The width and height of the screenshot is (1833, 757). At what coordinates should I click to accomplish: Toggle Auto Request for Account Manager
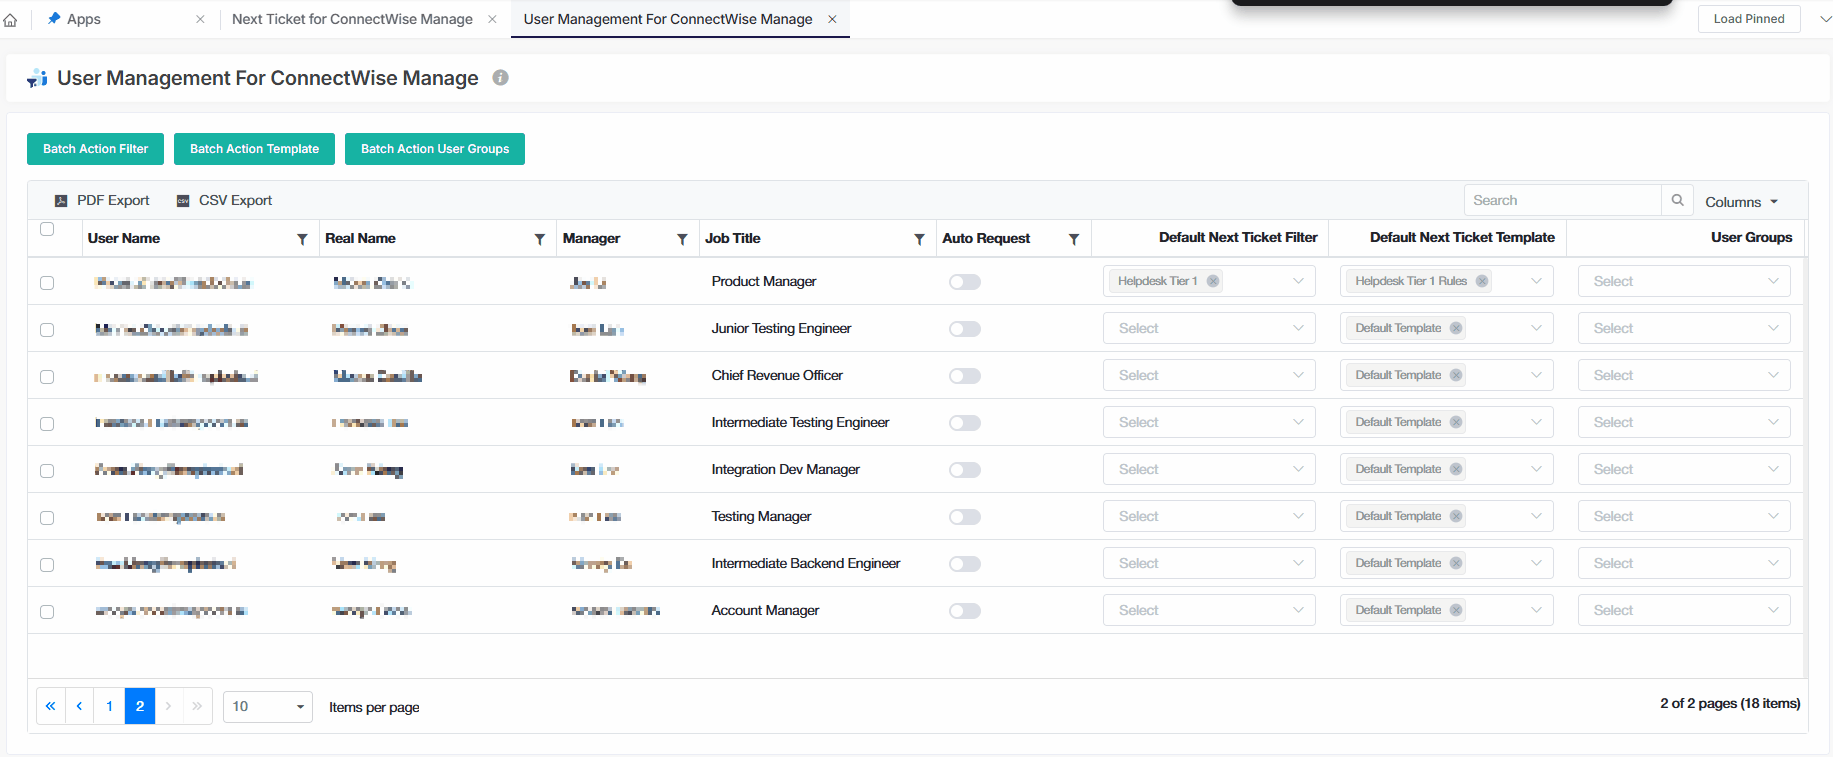point(965,611)
